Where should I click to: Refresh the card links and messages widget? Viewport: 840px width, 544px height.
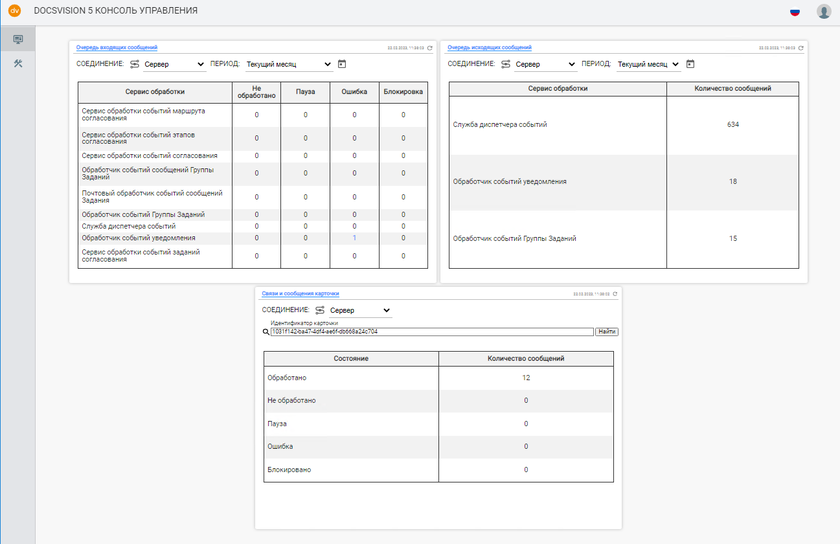[x=614, y=294]
